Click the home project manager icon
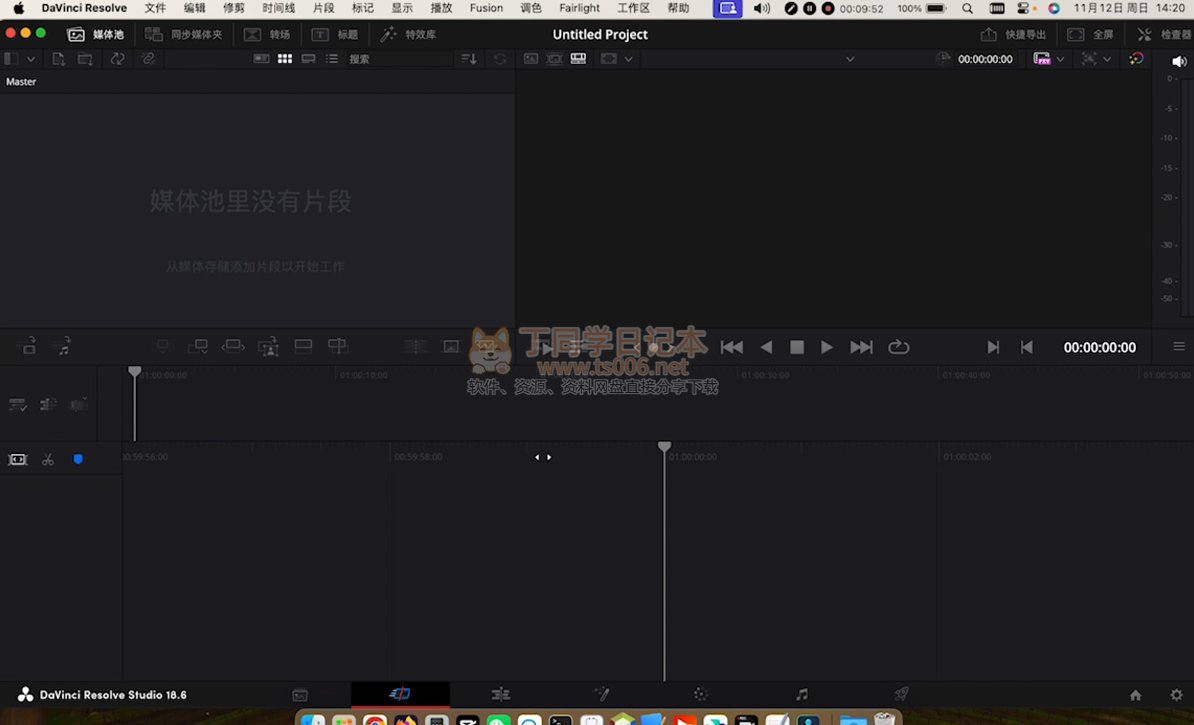1194x725 pixels. coord(1135,695)
